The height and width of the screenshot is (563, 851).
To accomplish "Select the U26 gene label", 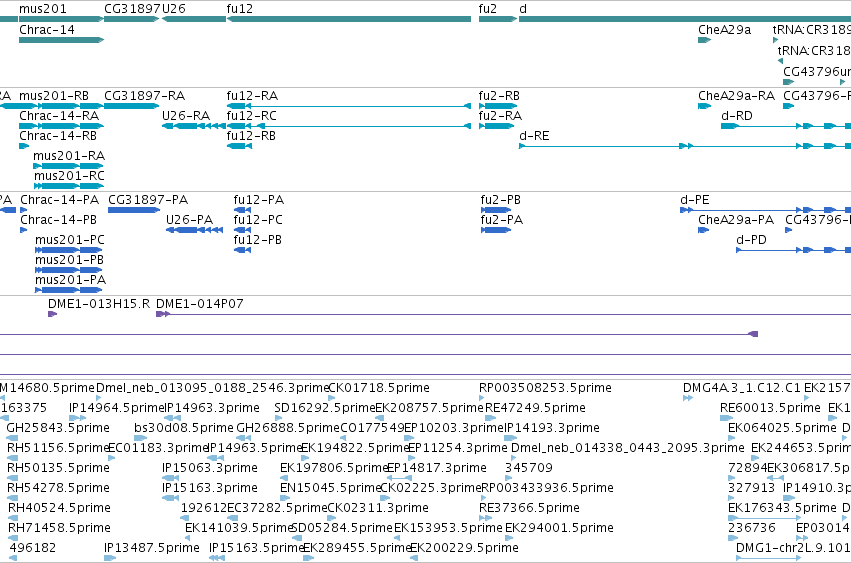I will click(x=174, y=9).
